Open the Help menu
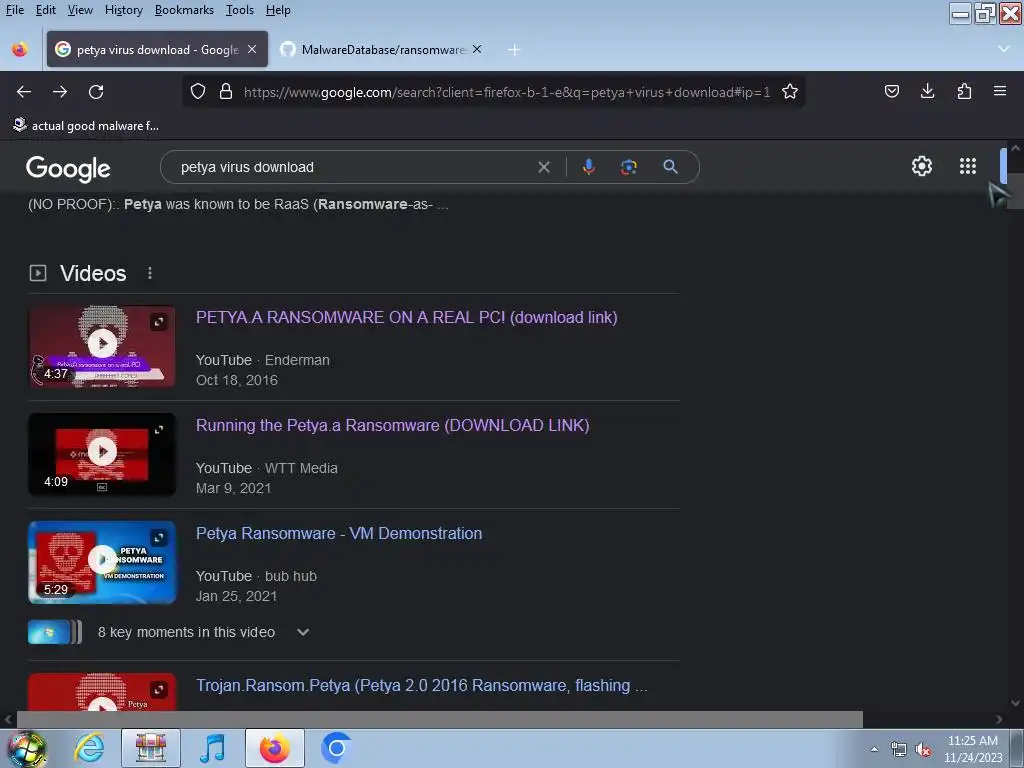This screenshot has height=768, width=1024. (x=278, y=10)
